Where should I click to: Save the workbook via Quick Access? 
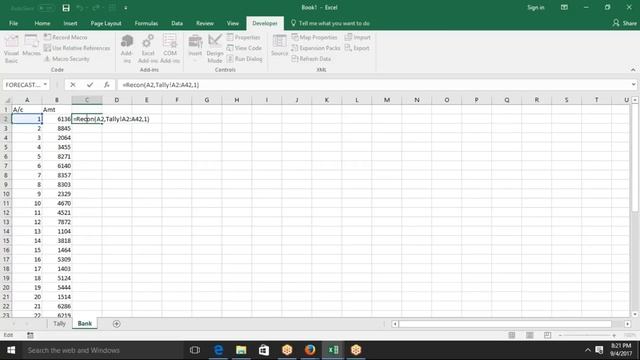coord(66,8)
